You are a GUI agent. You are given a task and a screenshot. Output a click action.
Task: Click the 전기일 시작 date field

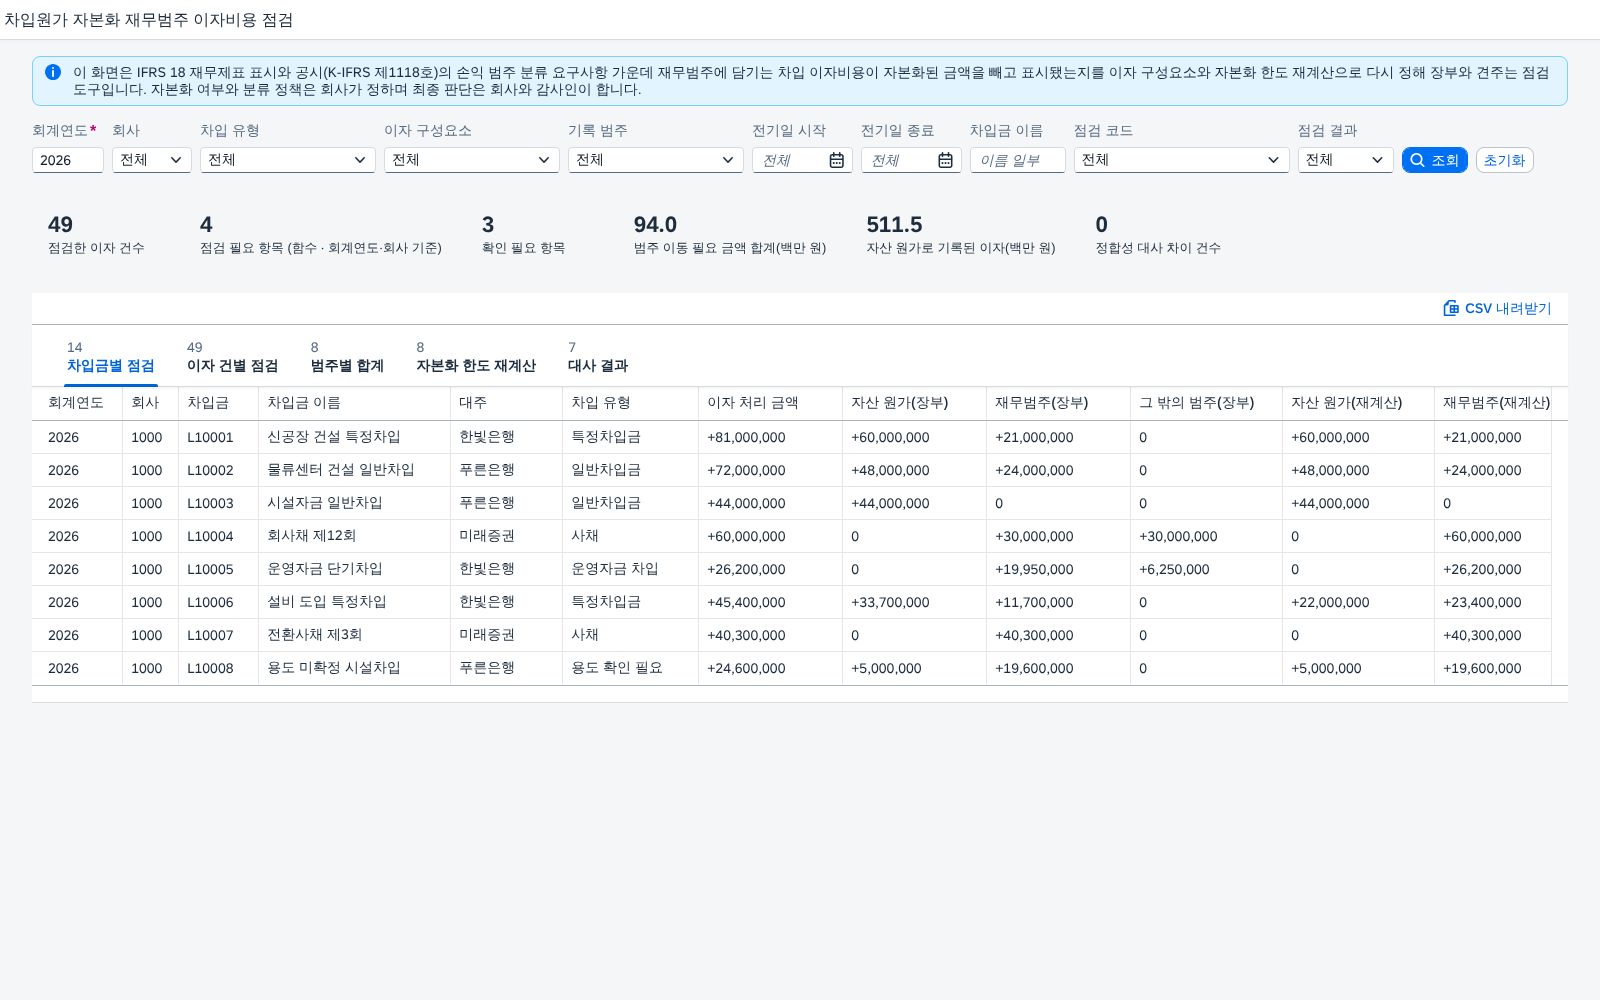pyautogui.click(x=802, y=160)
